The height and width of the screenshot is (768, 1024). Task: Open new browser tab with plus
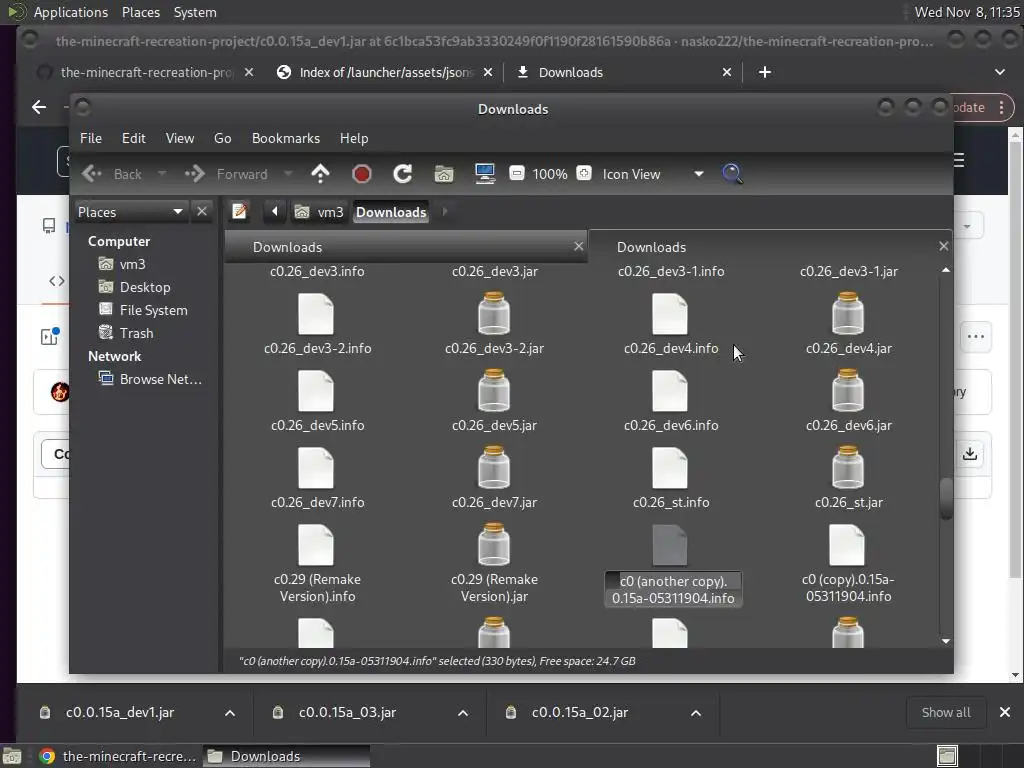(x=765, y=72)
